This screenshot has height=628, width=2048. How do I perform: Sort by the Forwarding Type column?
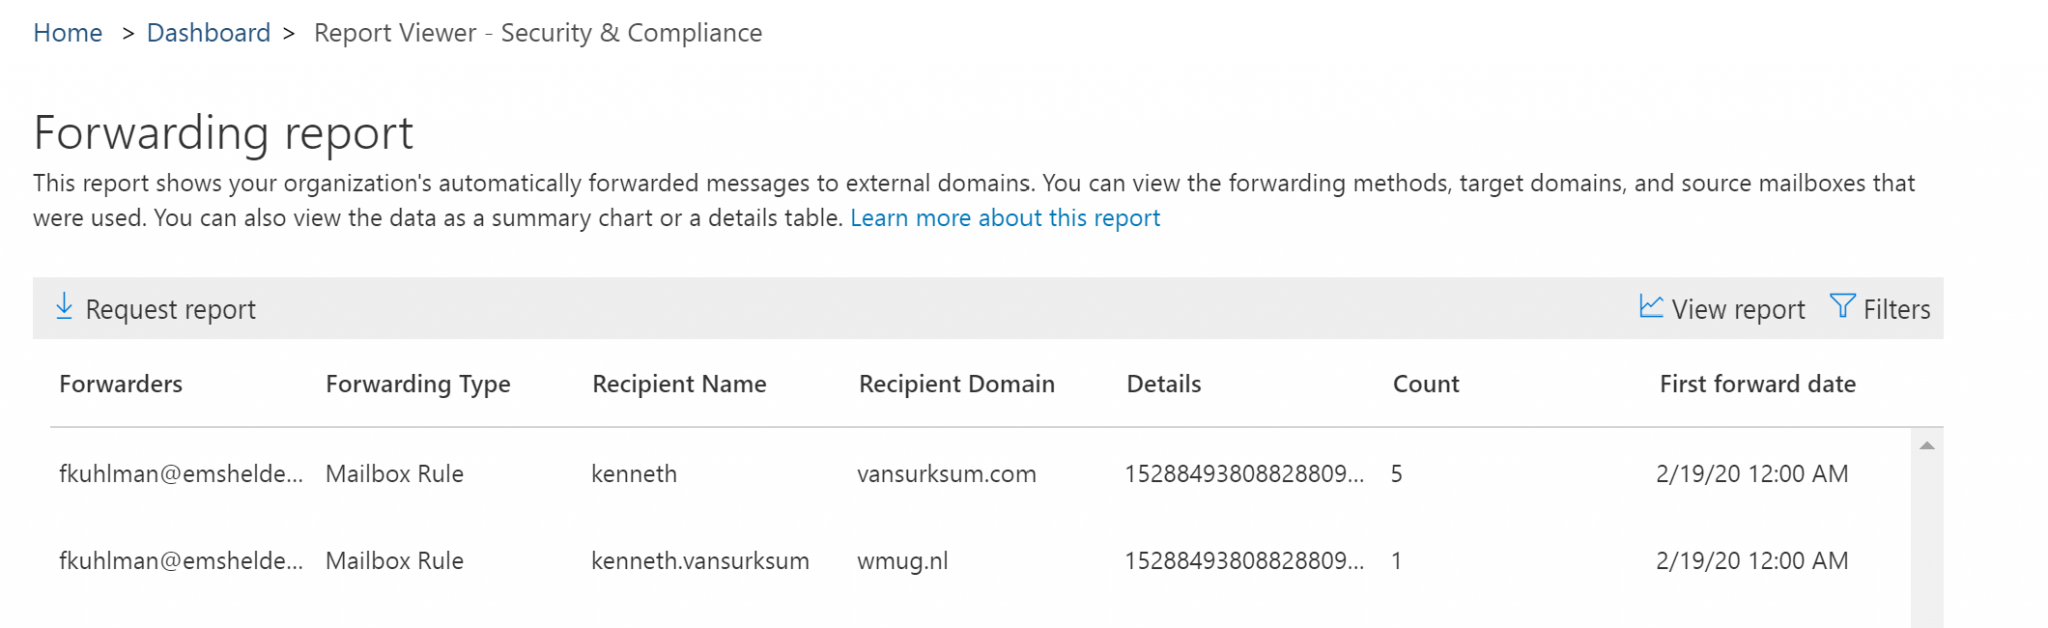(418, 384)
